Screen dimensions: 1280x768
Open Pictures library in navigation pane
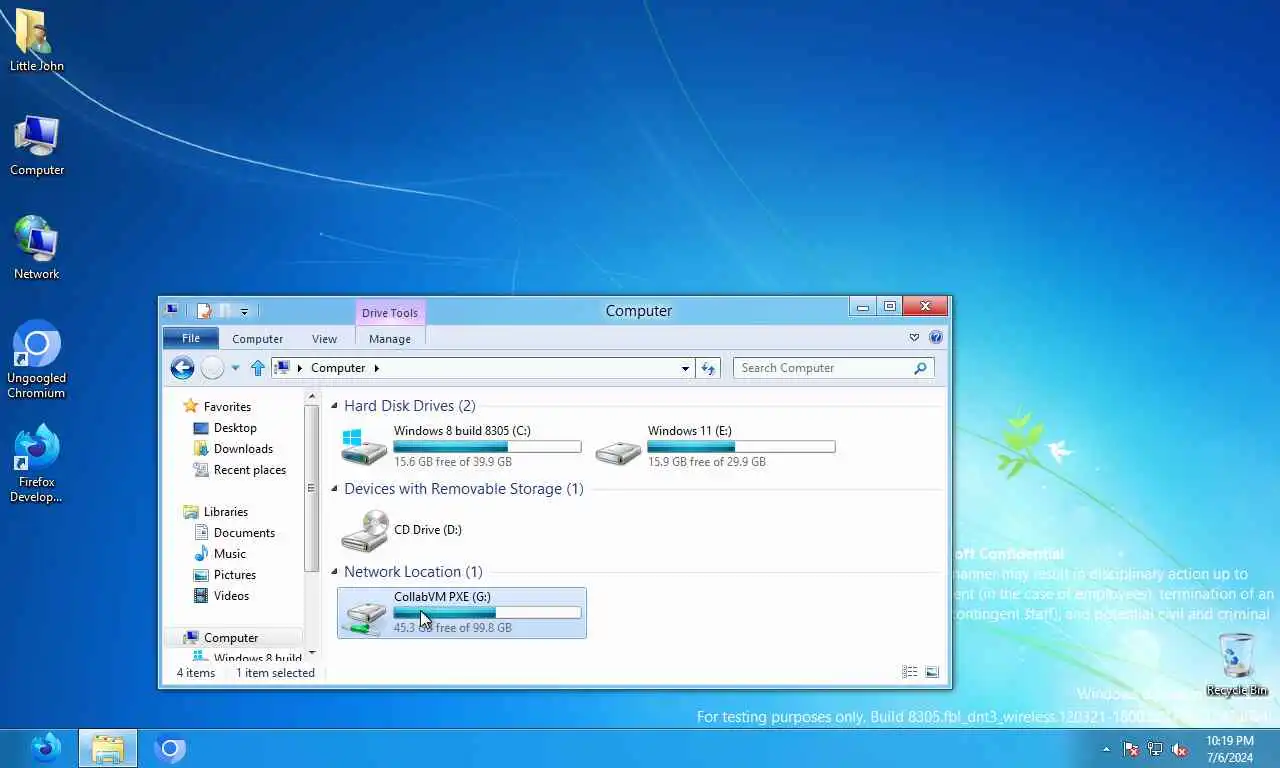point(235,575)
